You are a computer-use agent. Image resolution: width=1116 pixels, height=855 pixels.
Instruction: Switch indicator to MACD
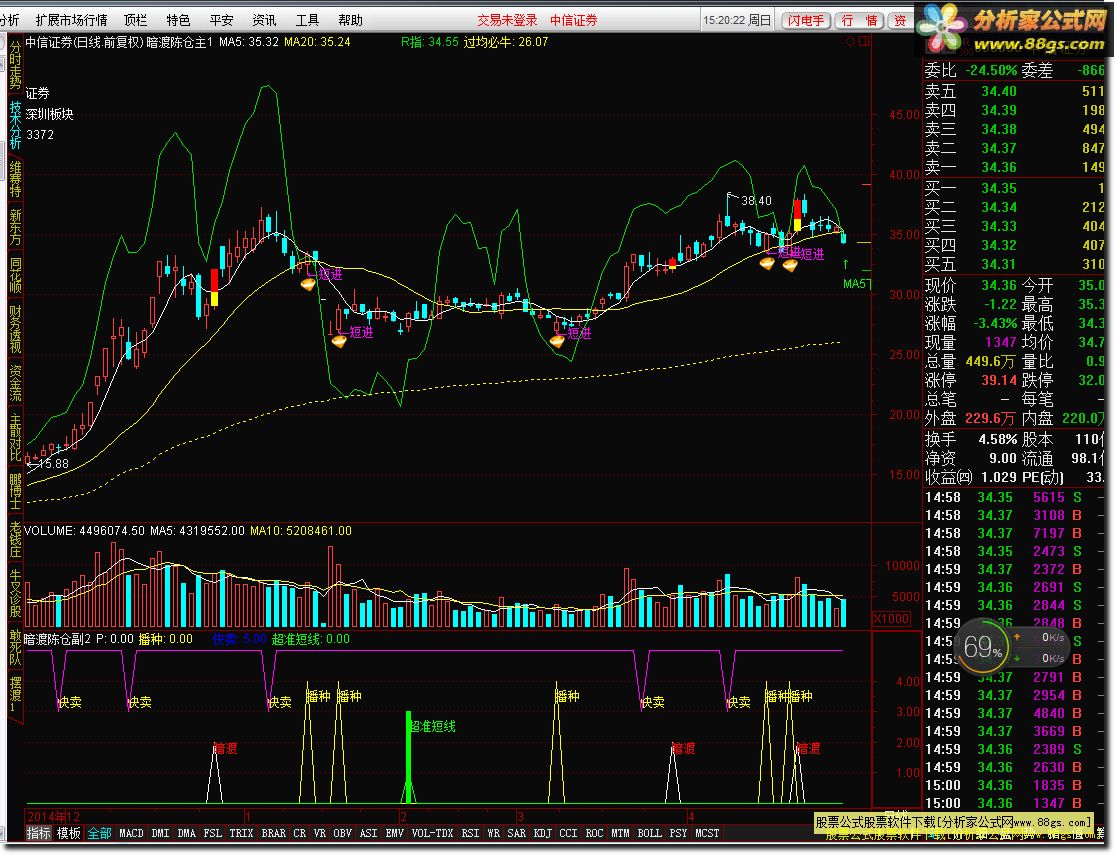coord(131,833)
